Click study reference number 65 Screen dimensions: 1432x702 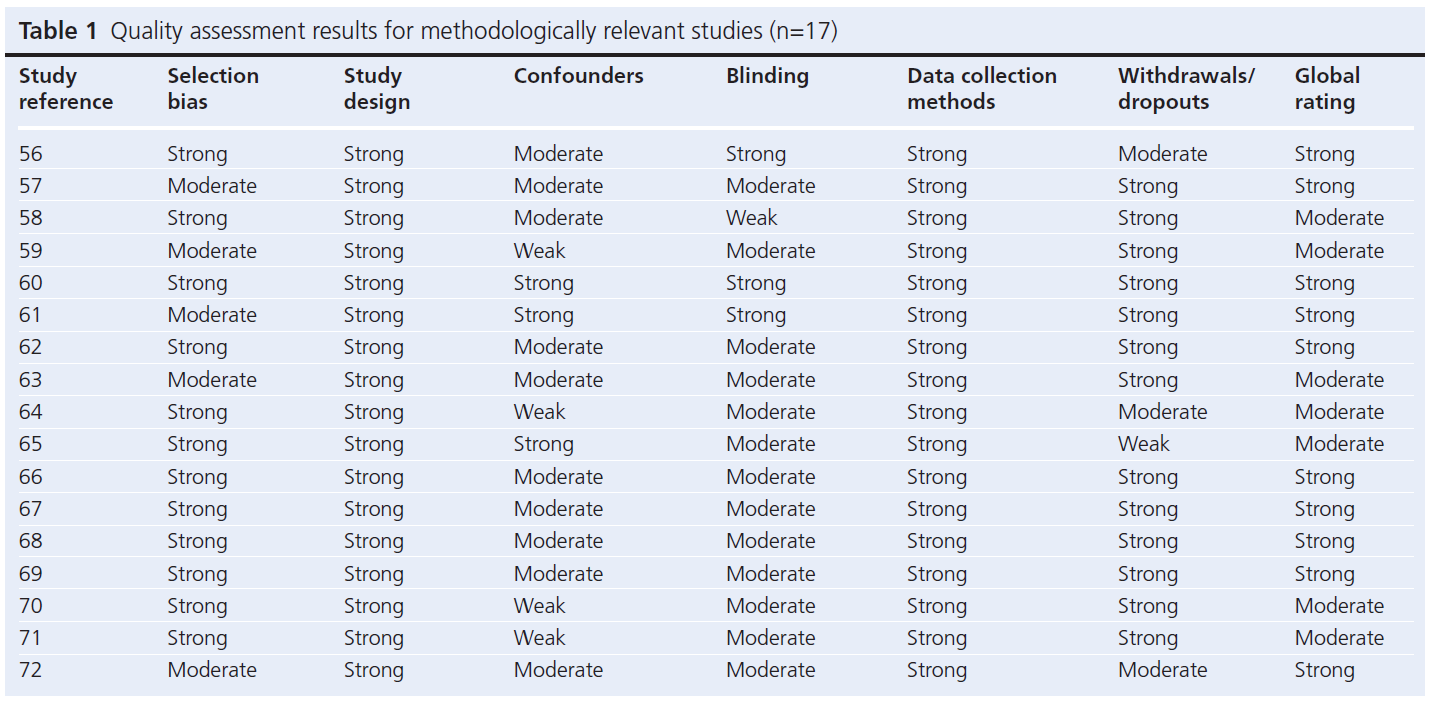(31, 444)
